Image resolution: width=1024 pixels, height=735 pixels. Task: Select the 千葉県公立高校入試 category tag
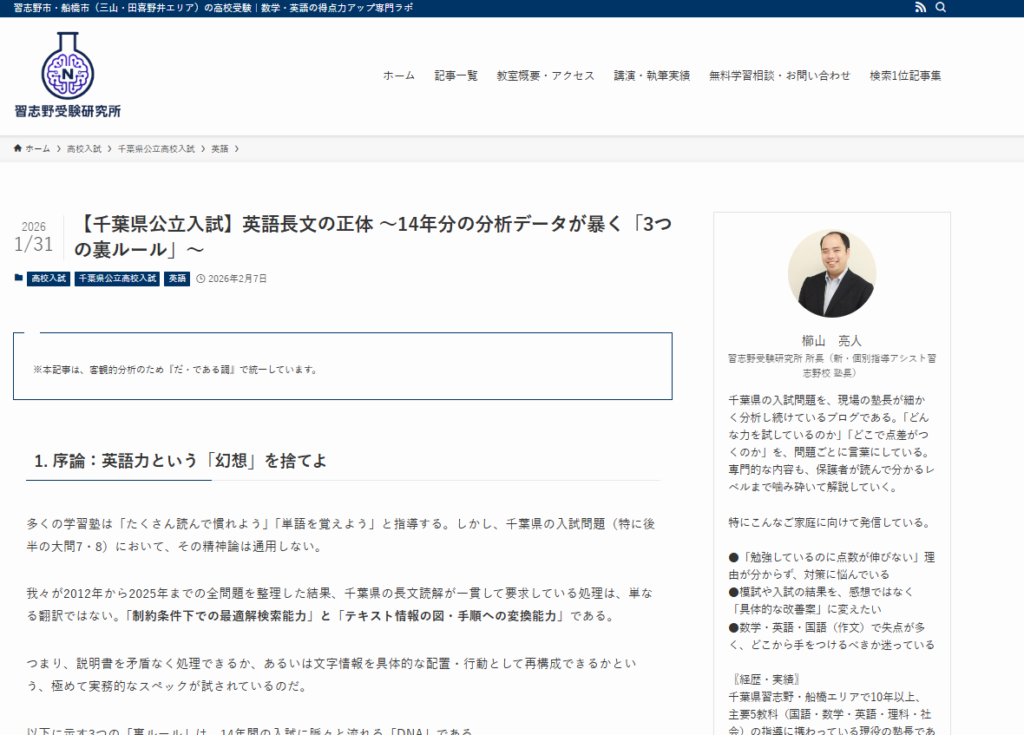[117, 279]
